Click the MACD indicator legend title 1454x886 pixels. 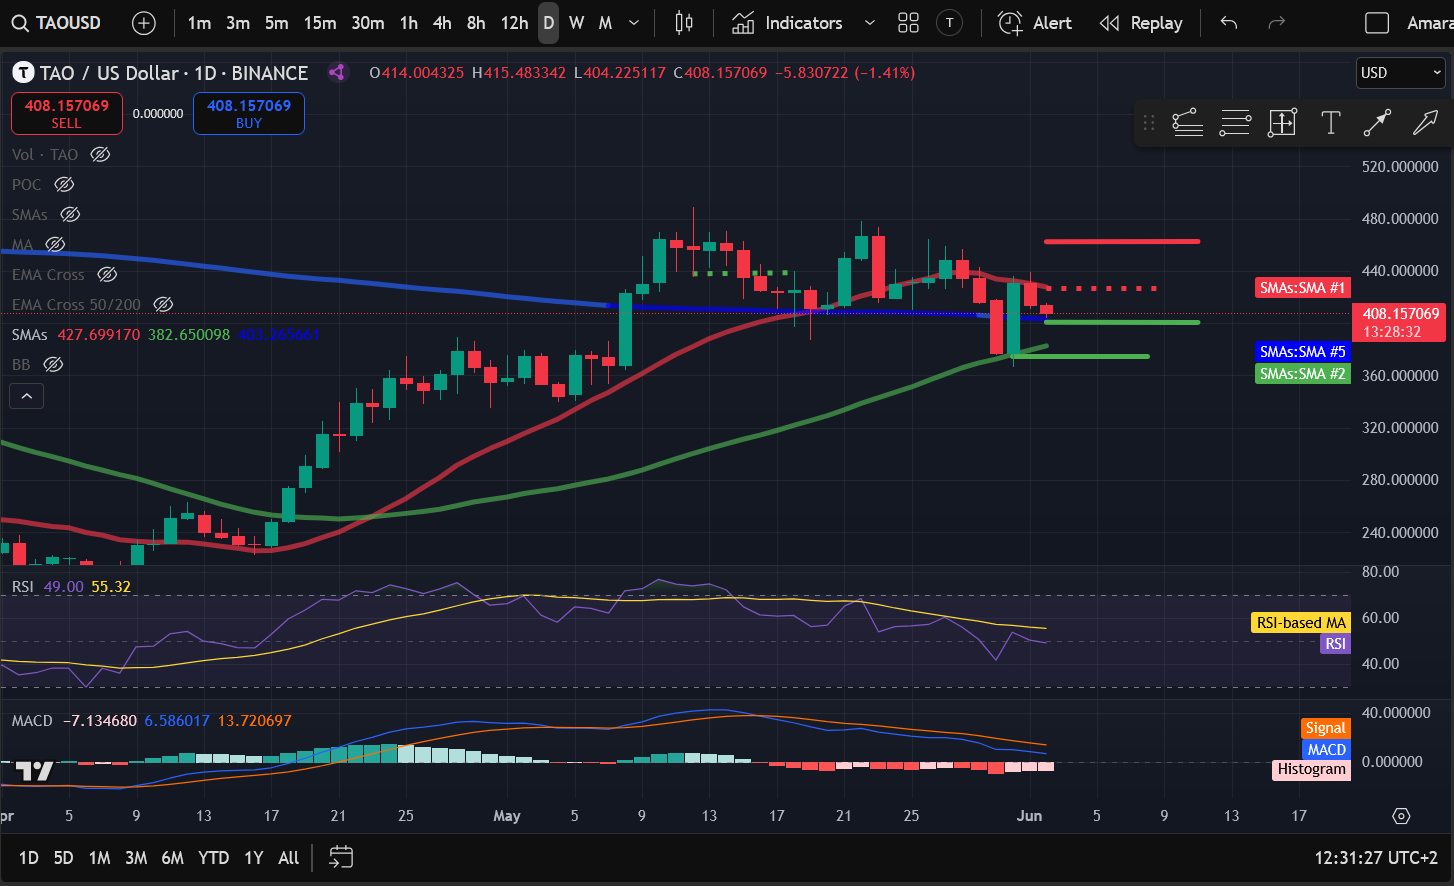[x=32, y=721]
